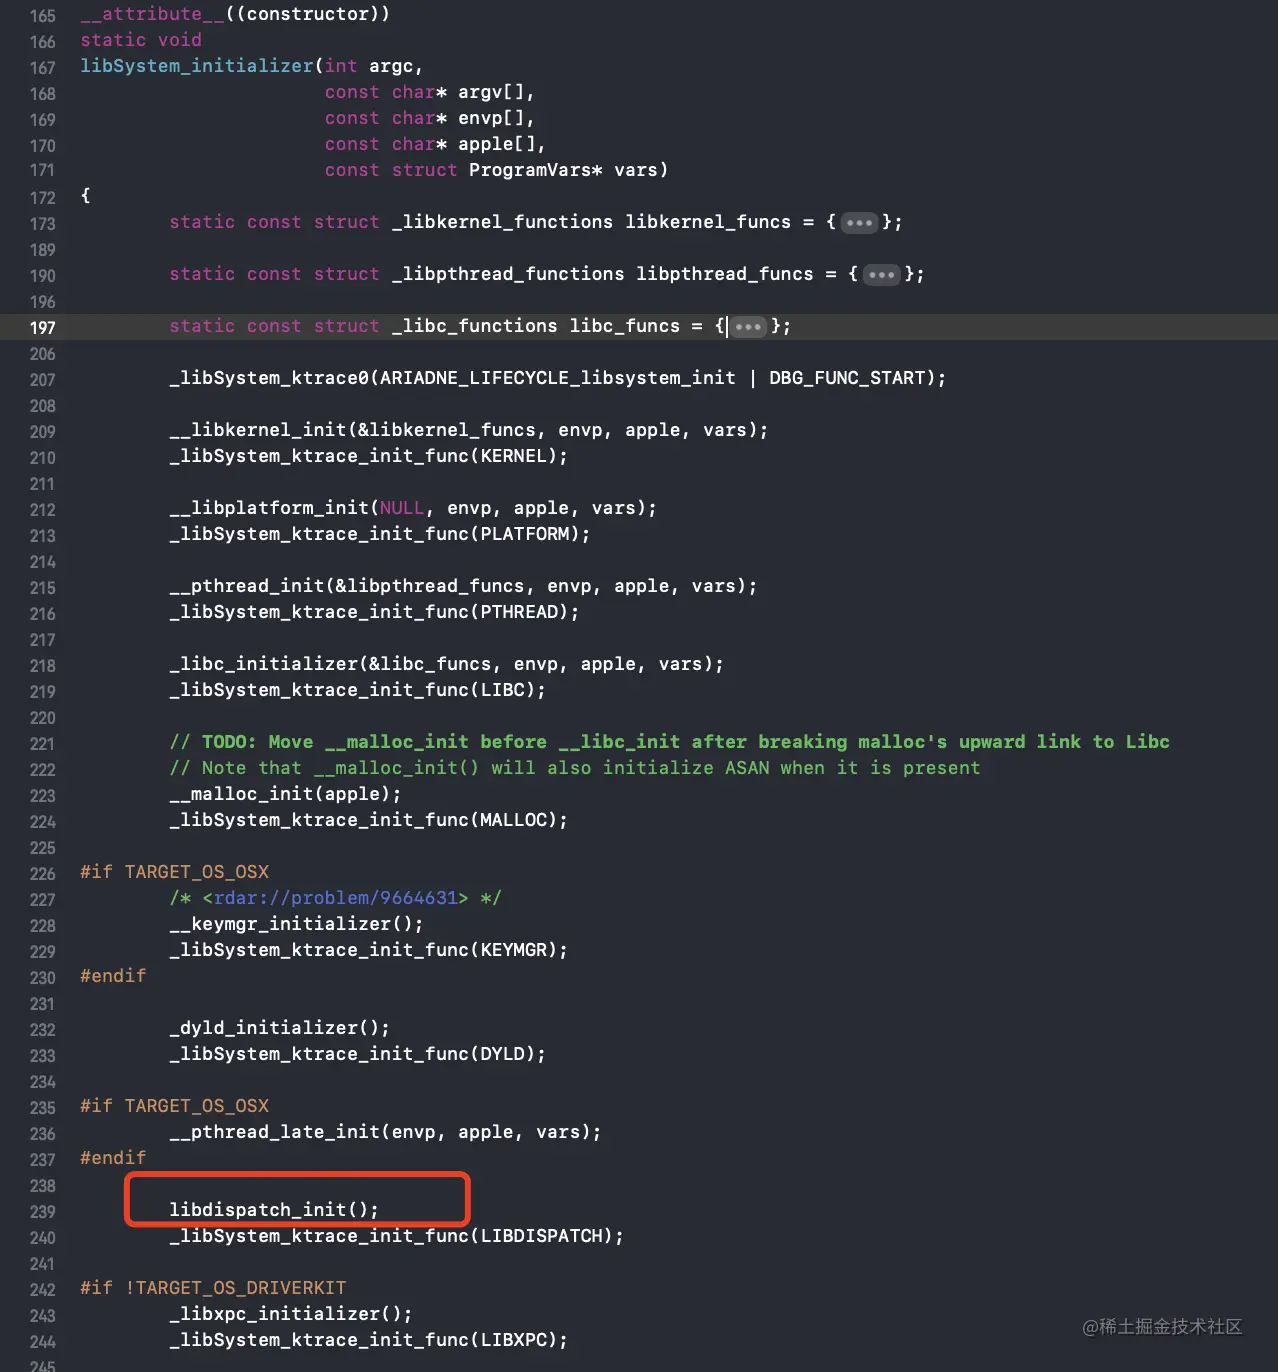Click ktrace_init_func(DYLD) statement

[x=357, y=1054]
